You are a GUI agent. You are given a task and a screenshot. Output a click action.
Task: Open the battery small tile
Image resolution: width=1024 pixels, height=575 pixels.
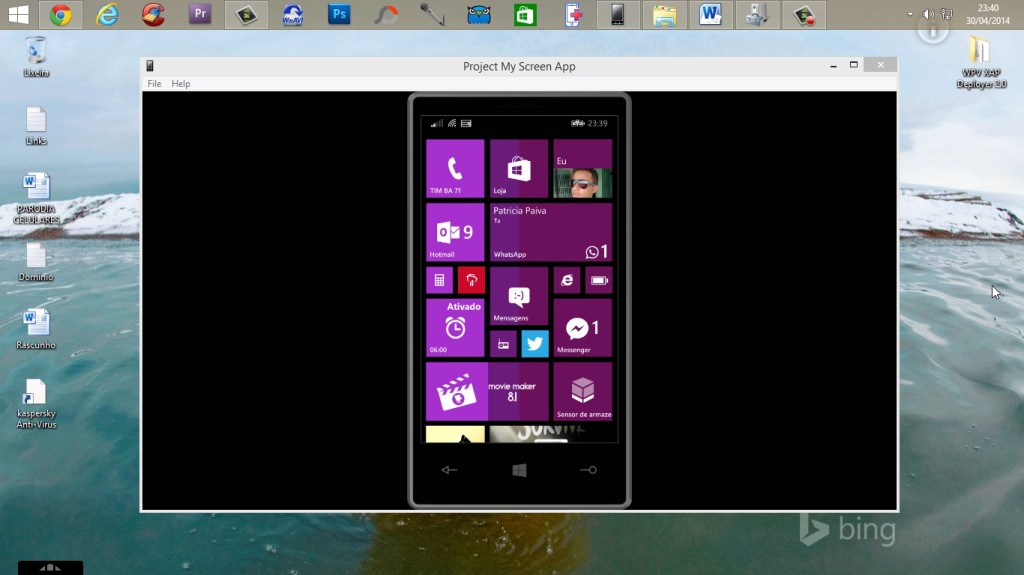click(x=599, y=280)
